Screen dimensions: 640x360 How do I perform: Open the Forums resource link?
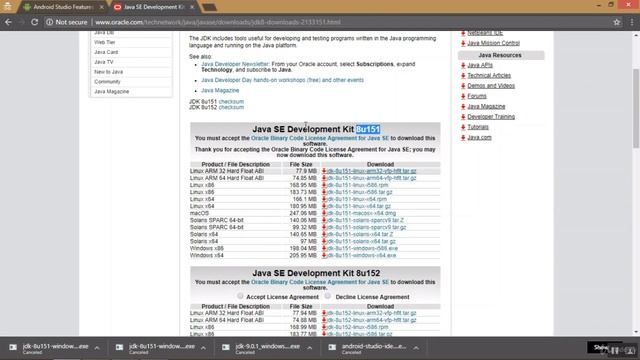477,96
